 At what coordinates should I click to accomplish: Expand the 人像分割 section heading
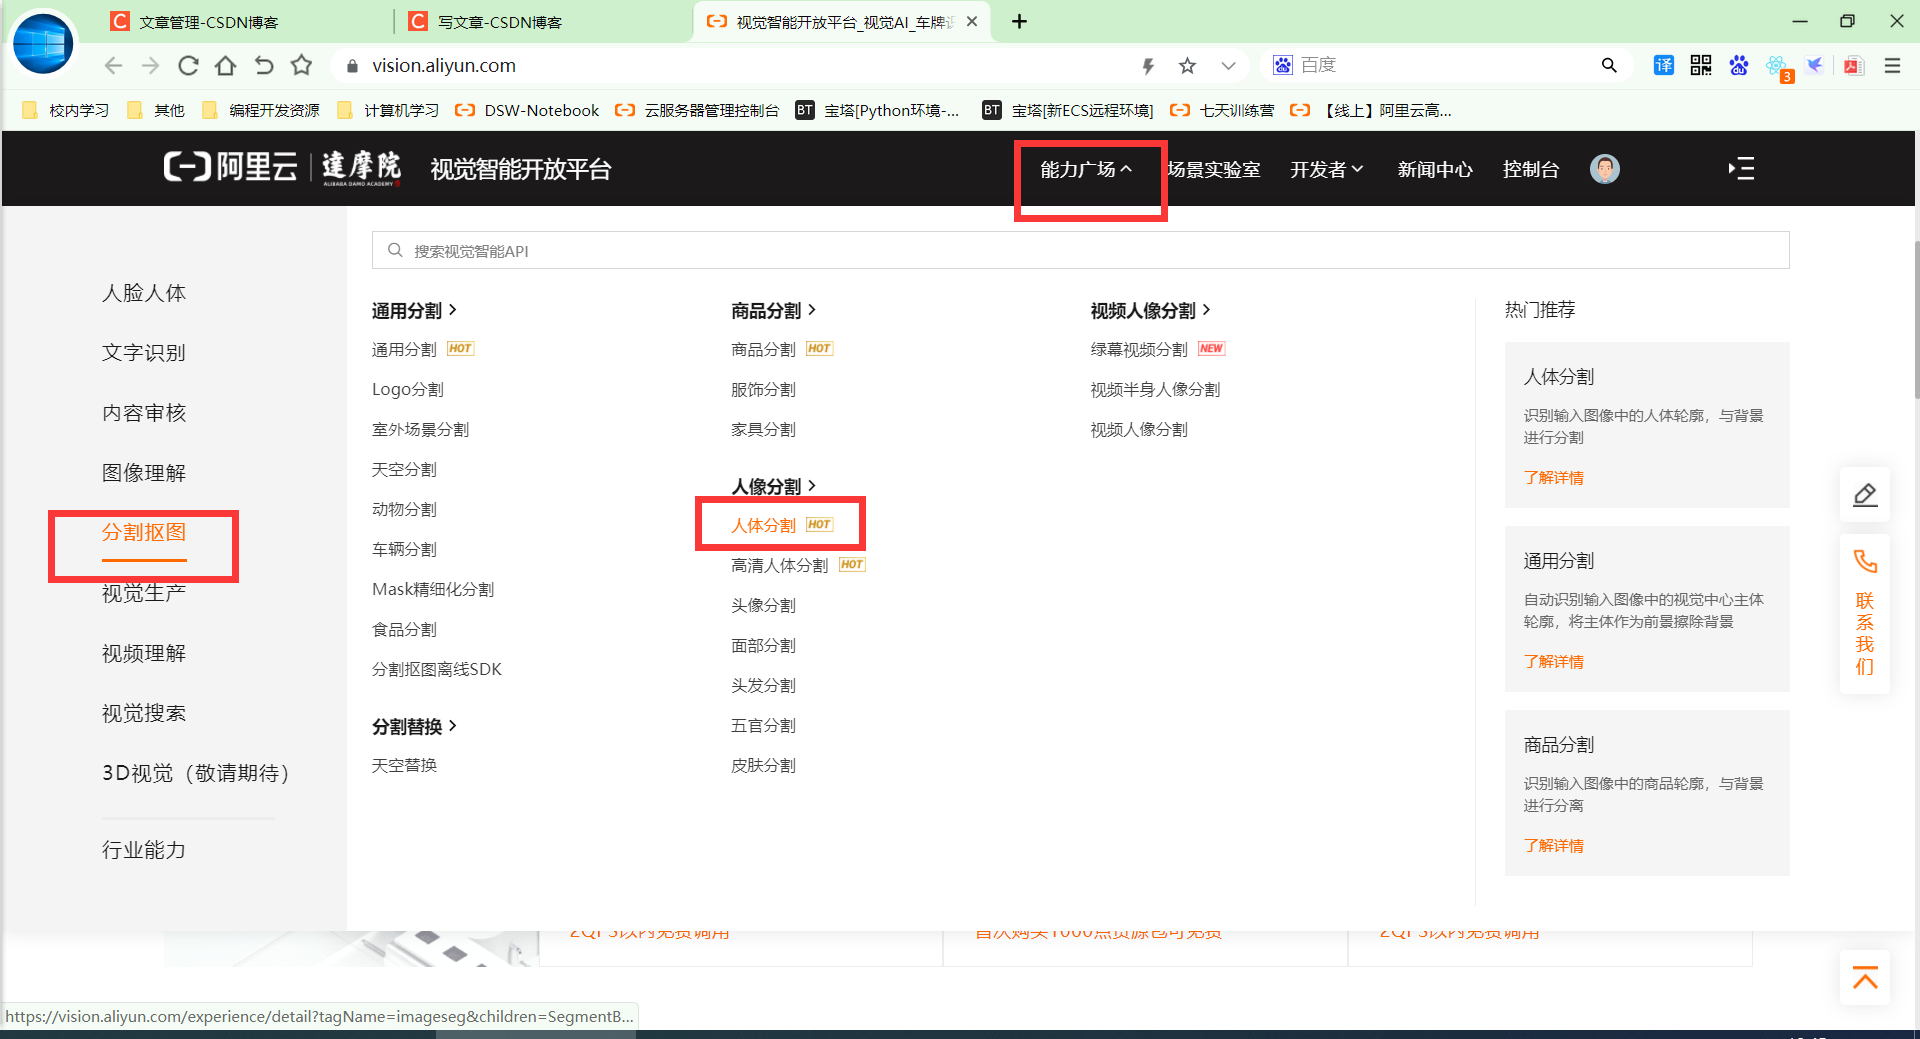[x=773, y=487]
